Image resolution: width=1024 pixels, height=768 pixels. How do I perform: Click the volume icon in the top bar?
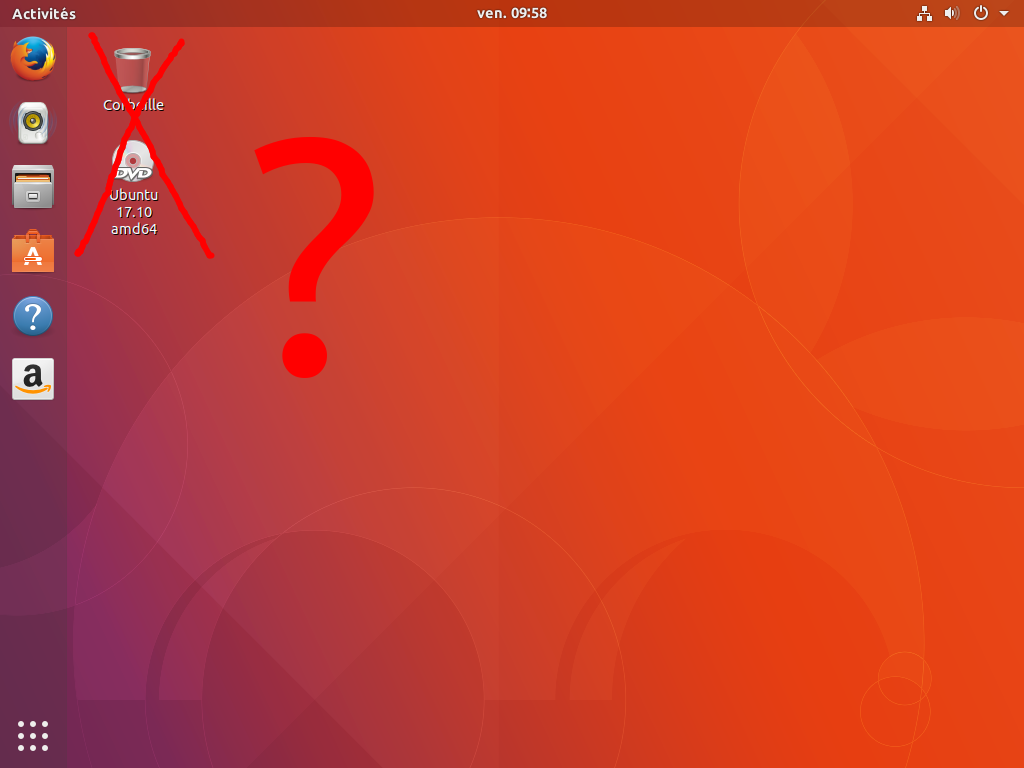(951, 13)
